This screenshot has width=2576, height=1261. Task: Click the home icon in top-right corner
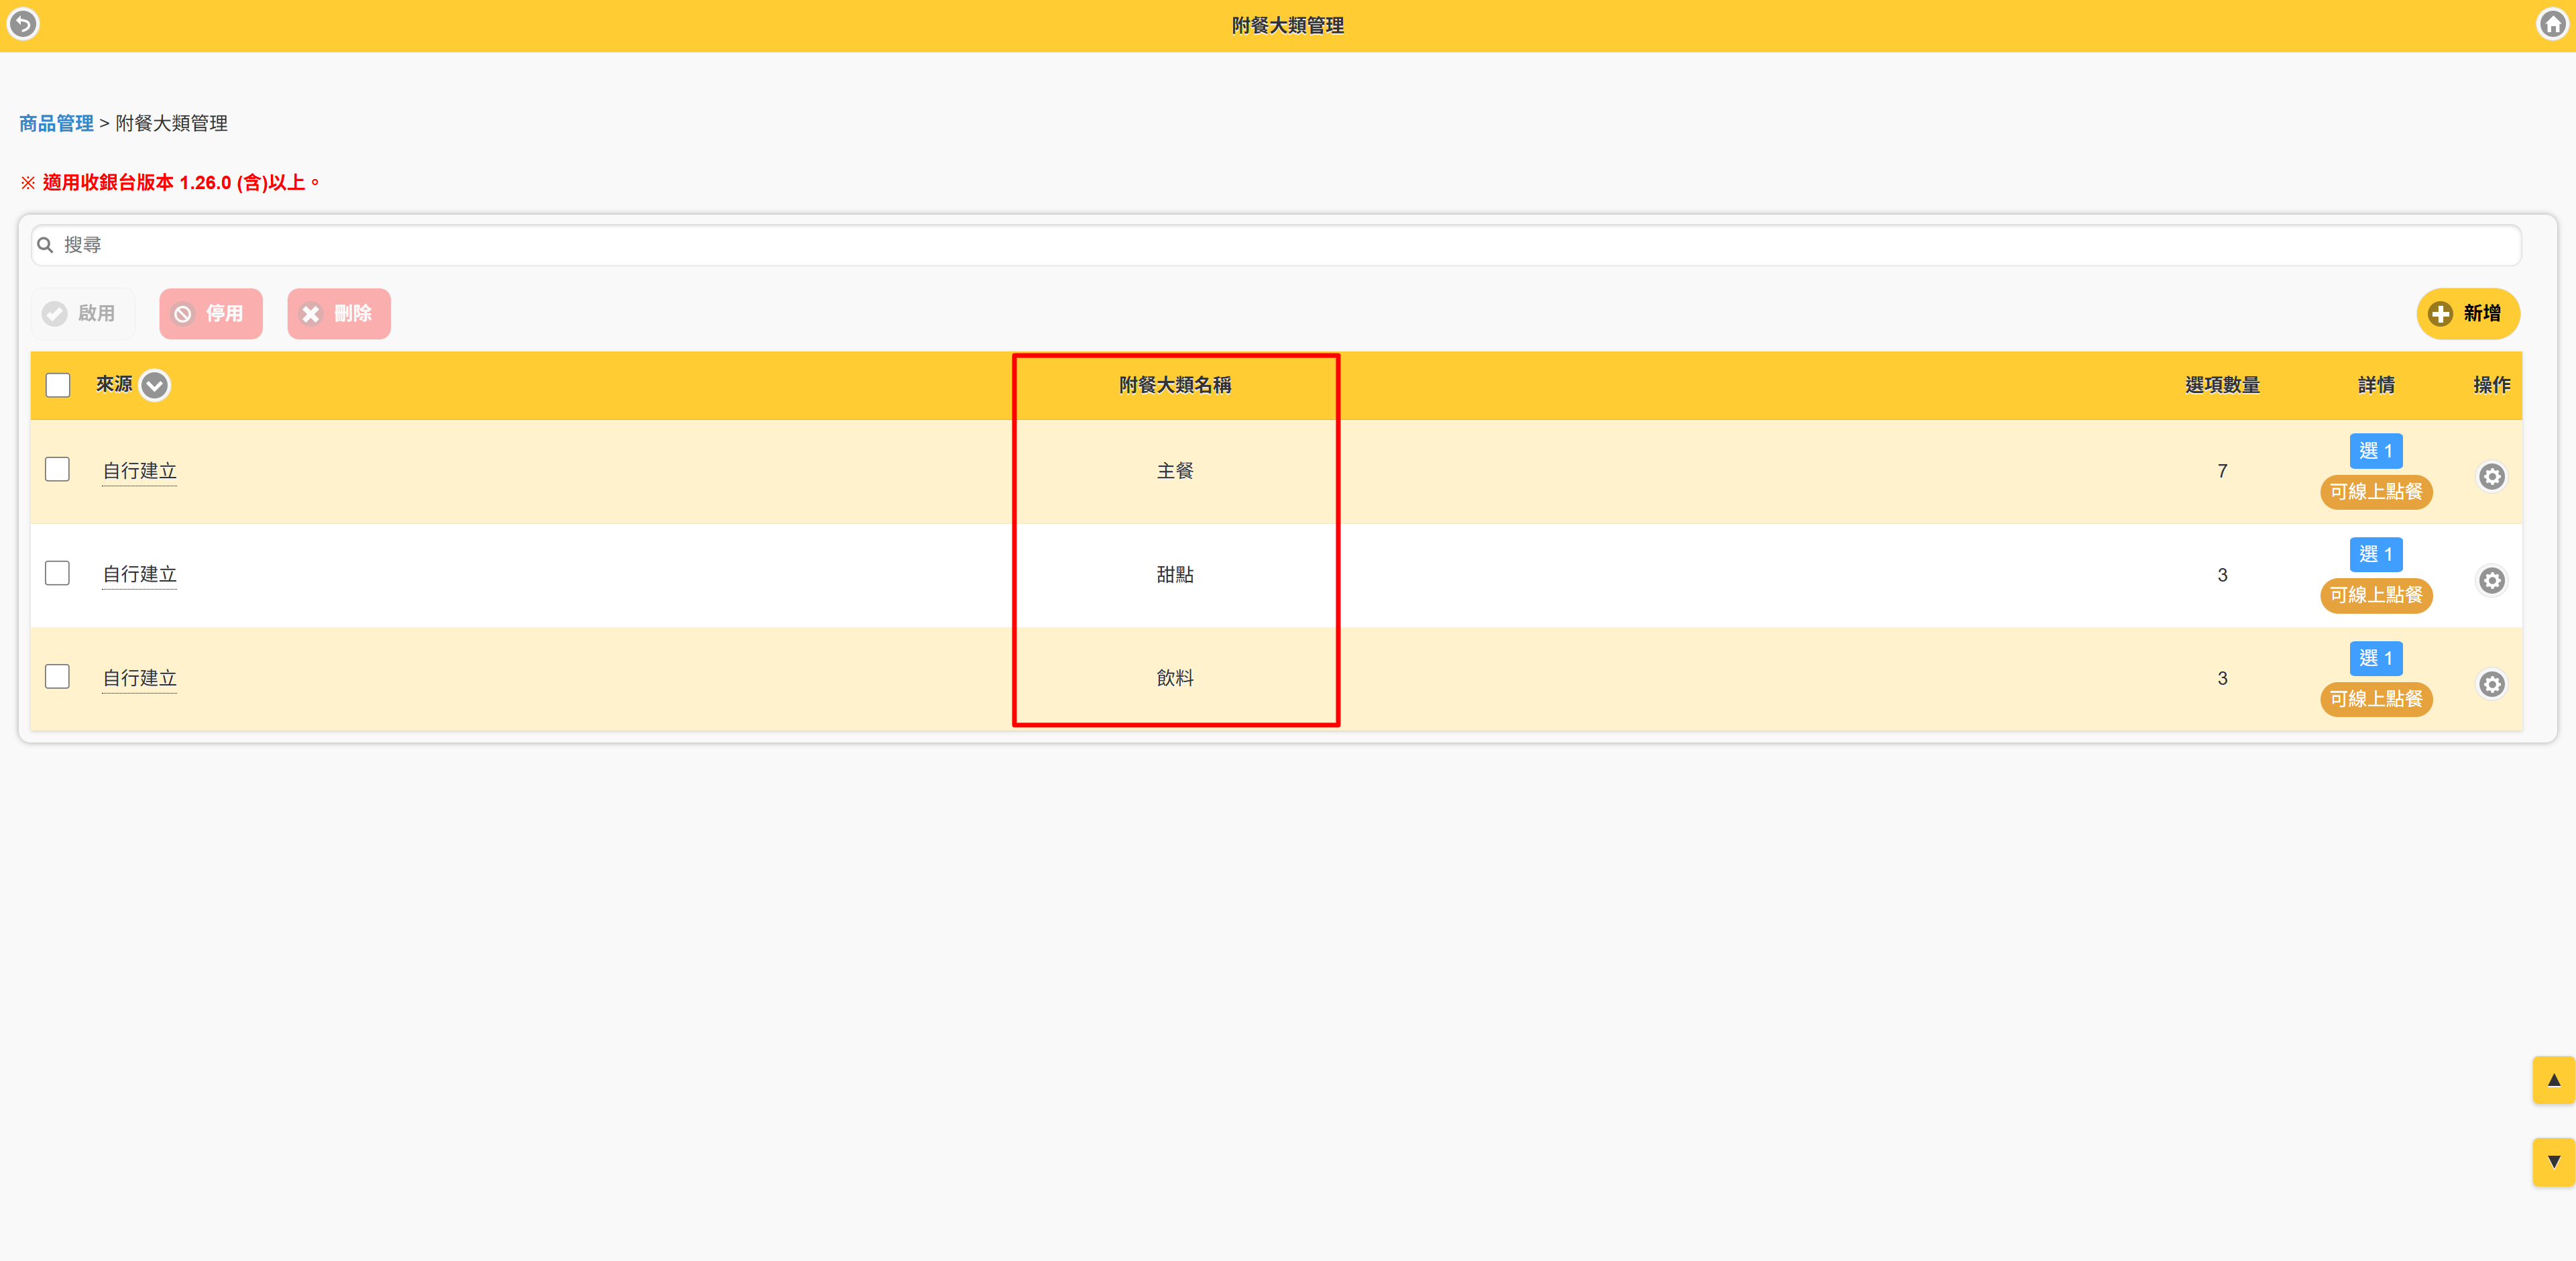click(x=2552, y=24)
